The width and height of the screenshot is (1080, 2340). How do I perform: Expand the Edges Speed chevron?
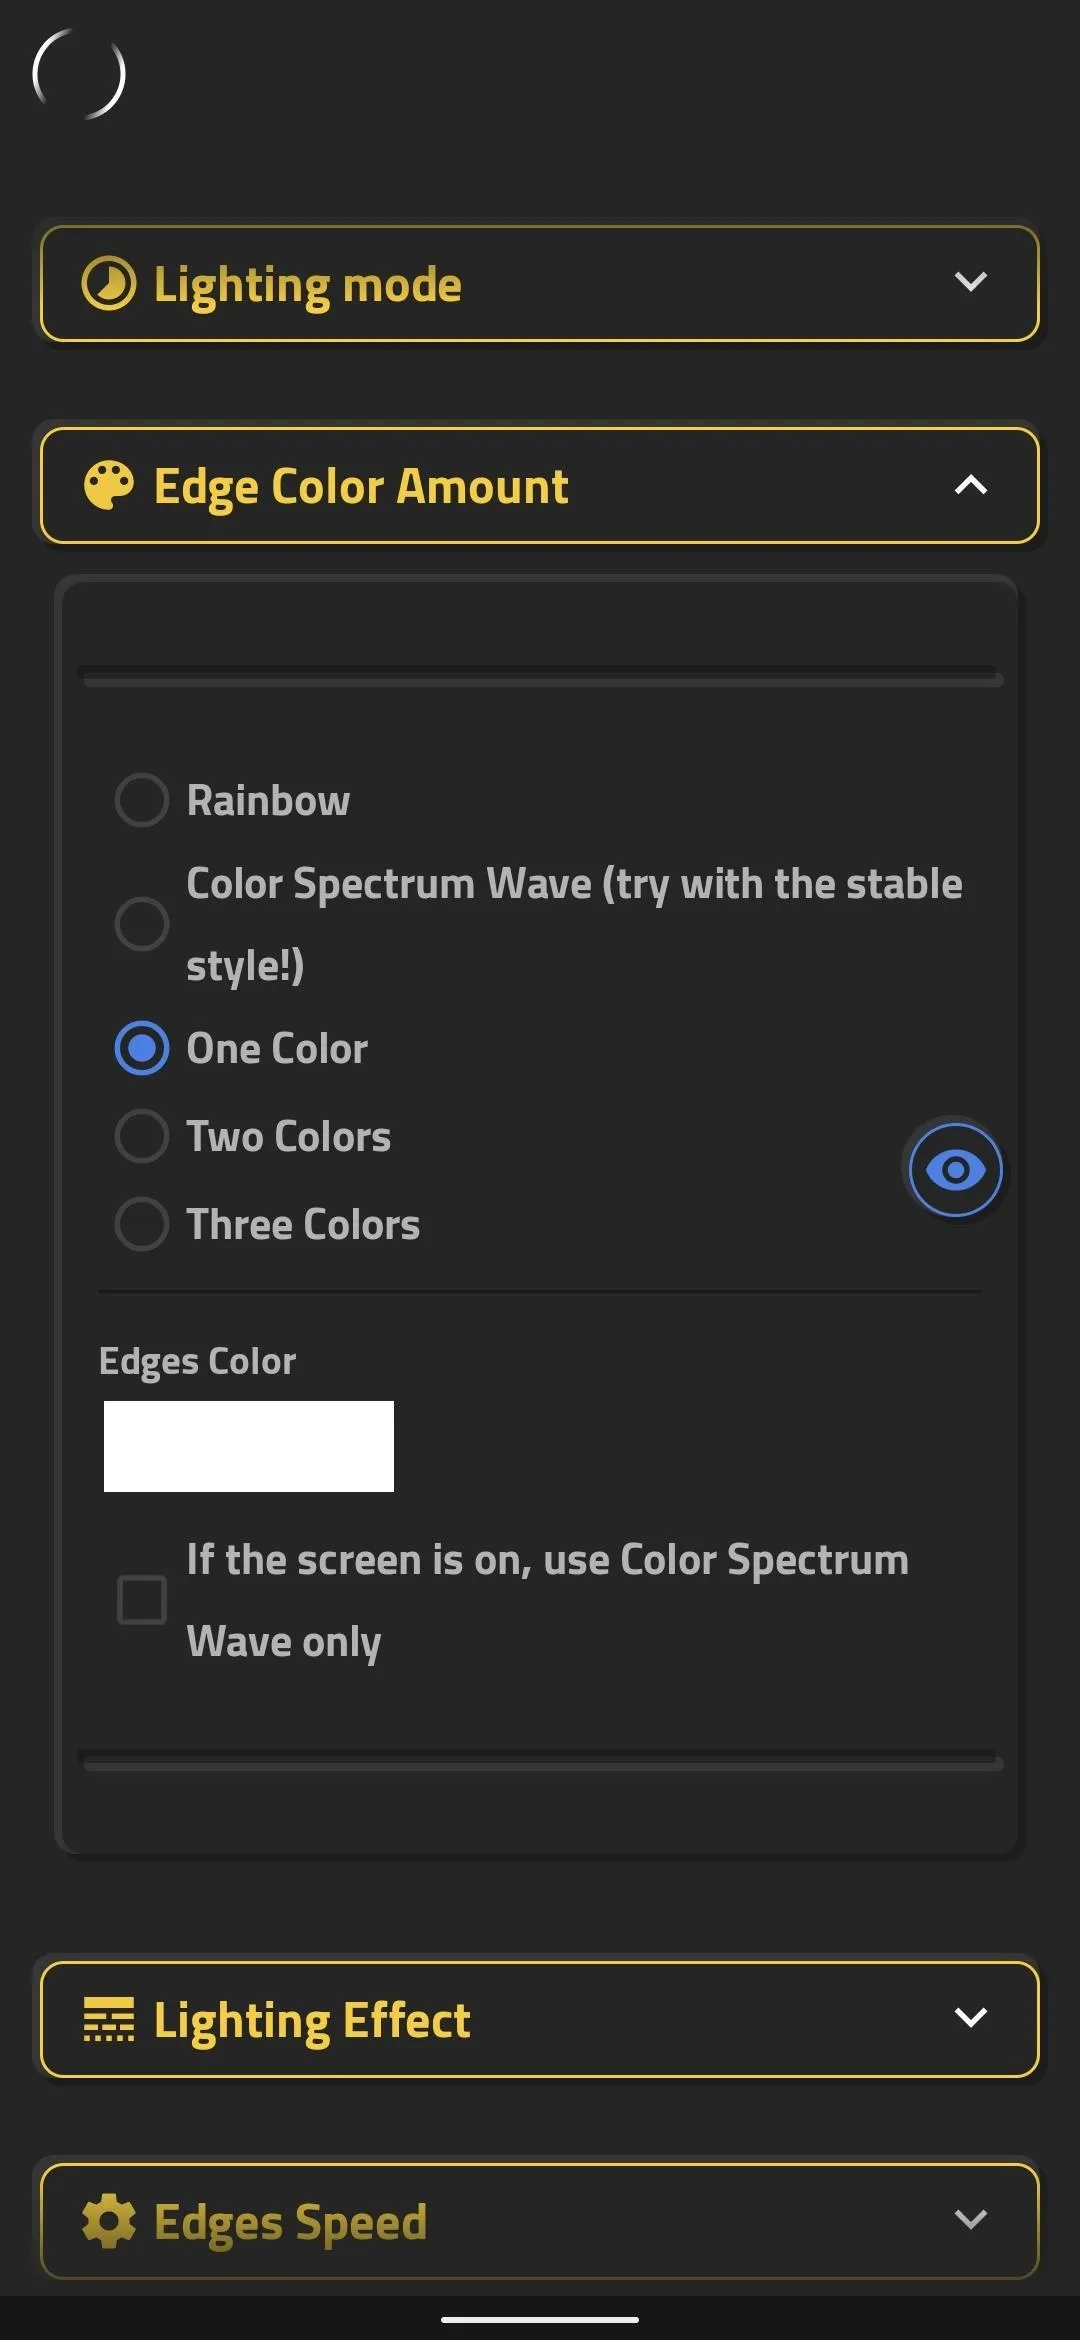click(971, 2219)
